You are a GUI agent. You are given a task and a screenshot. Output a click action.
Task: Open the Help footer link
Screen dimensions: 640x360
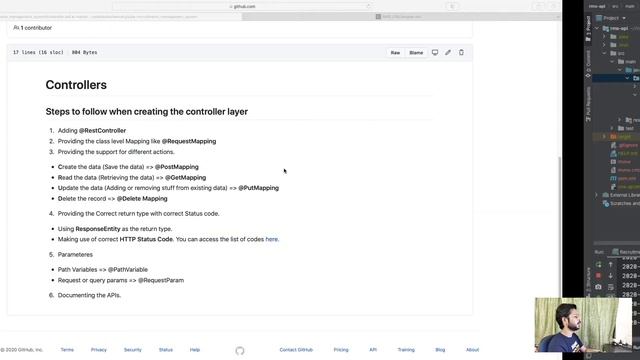[x=195, y=350]
